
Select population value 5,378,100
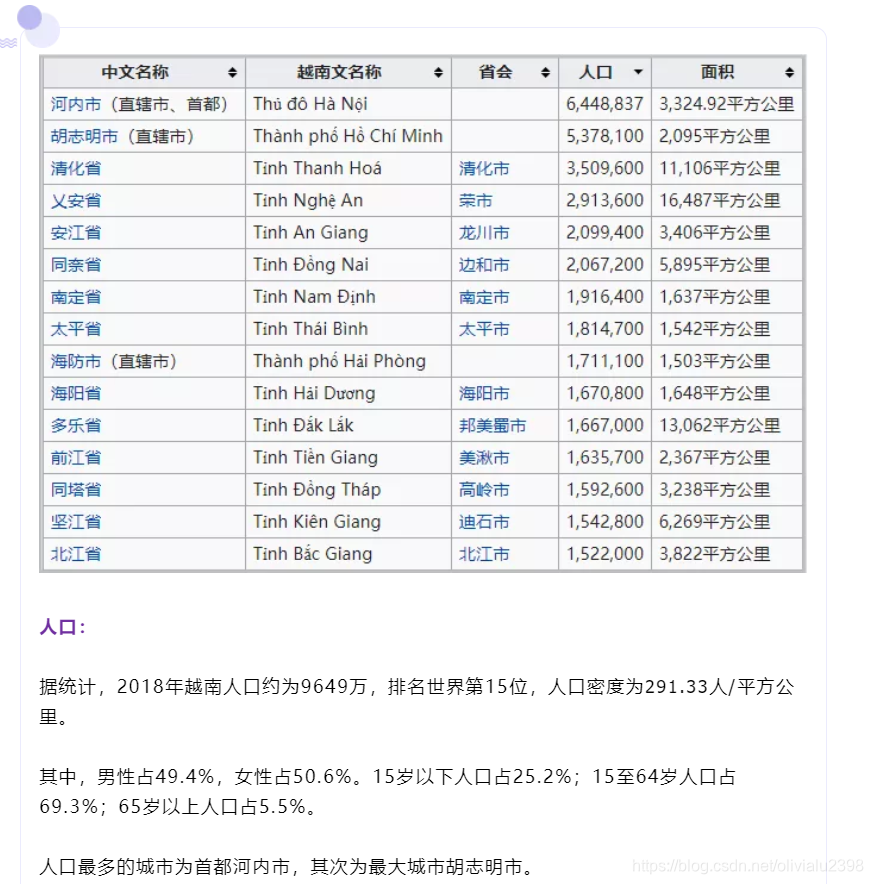coord(605,136)
